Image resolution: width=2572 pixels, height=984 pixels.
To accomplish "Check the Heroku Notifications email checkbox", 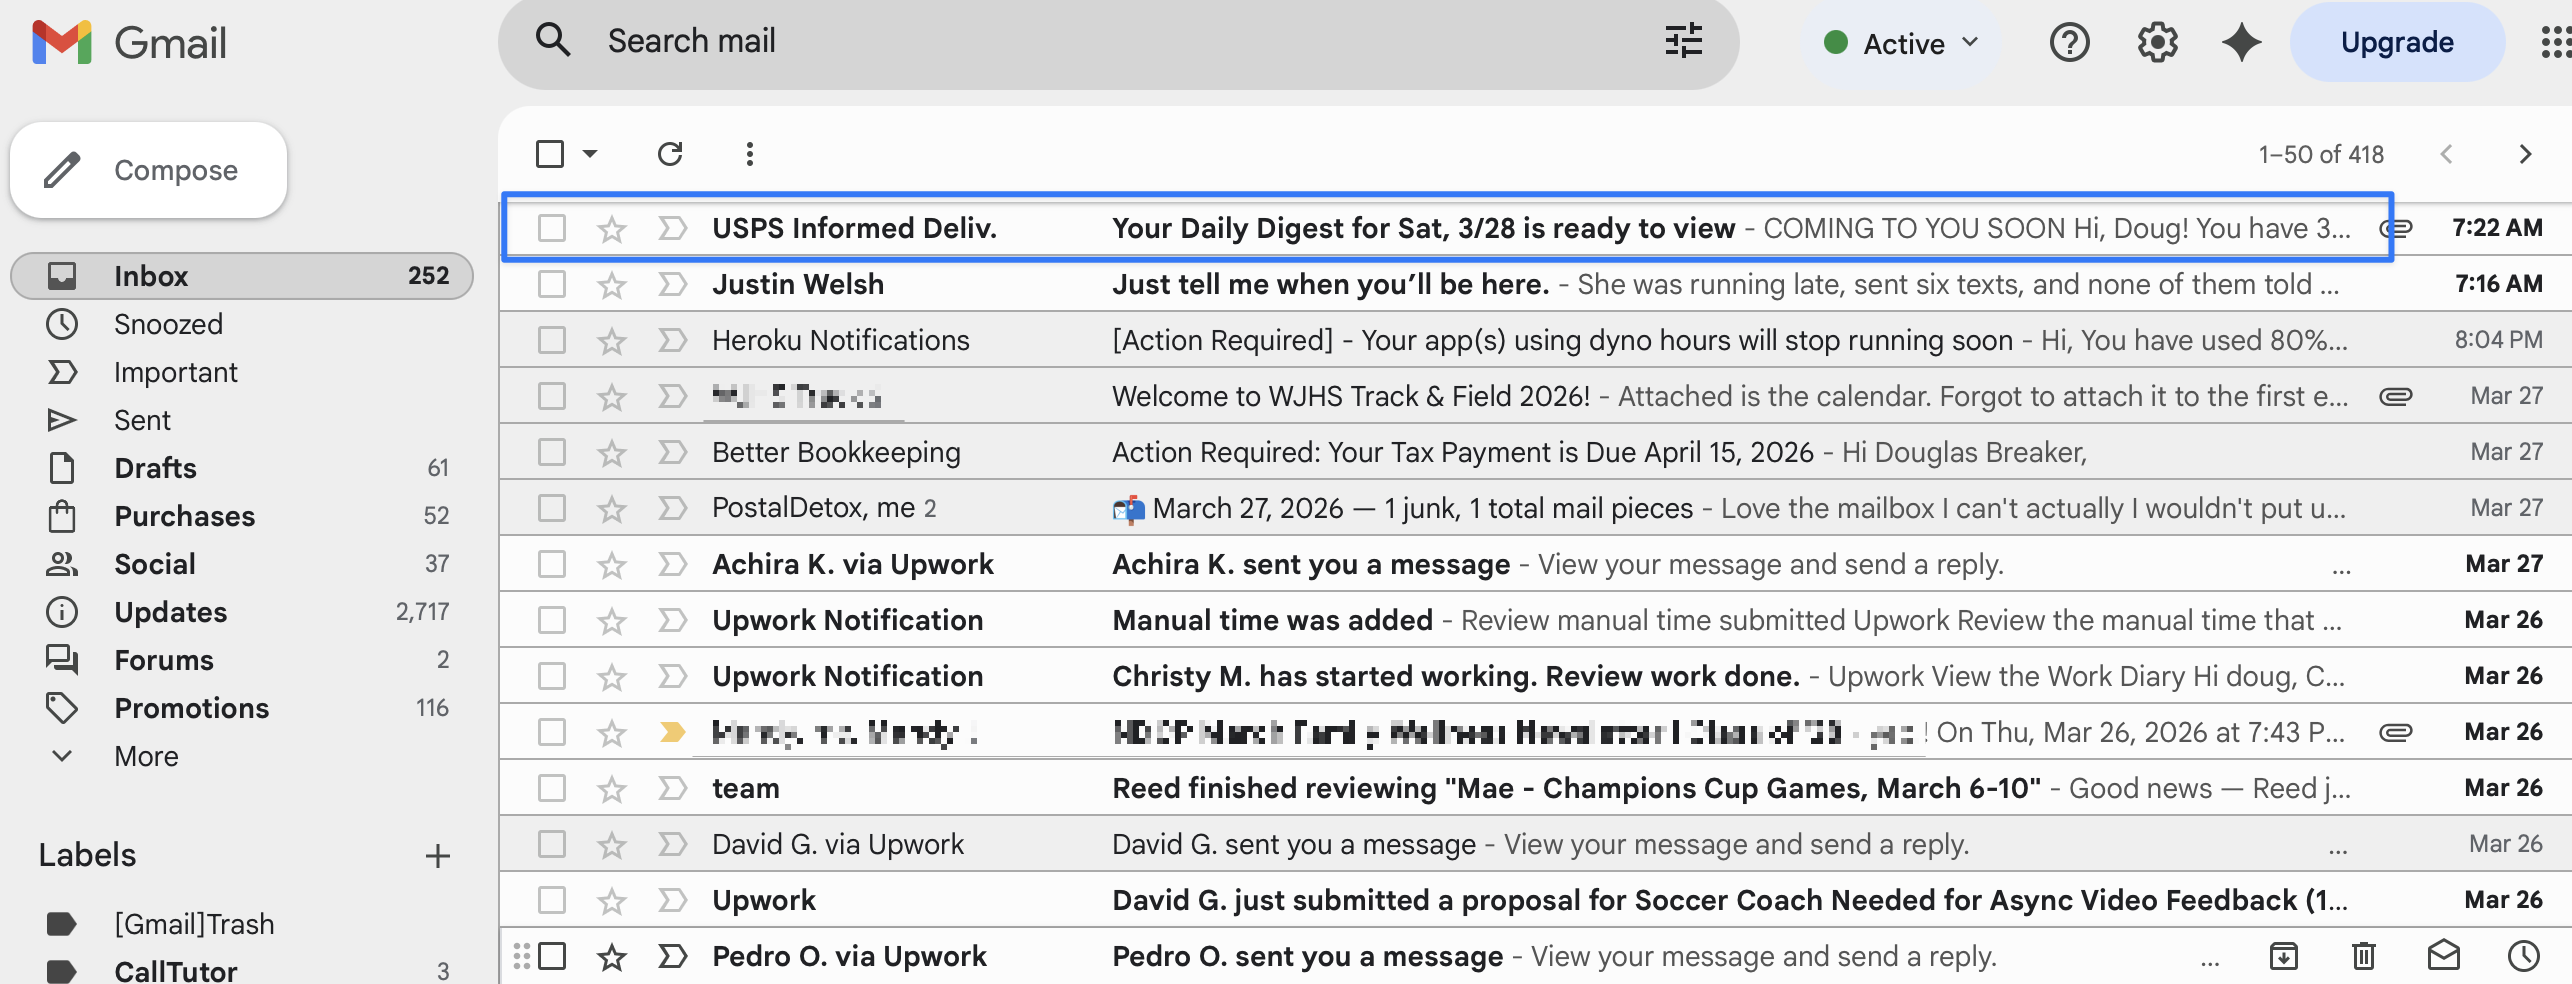I will tap(551, 340).
